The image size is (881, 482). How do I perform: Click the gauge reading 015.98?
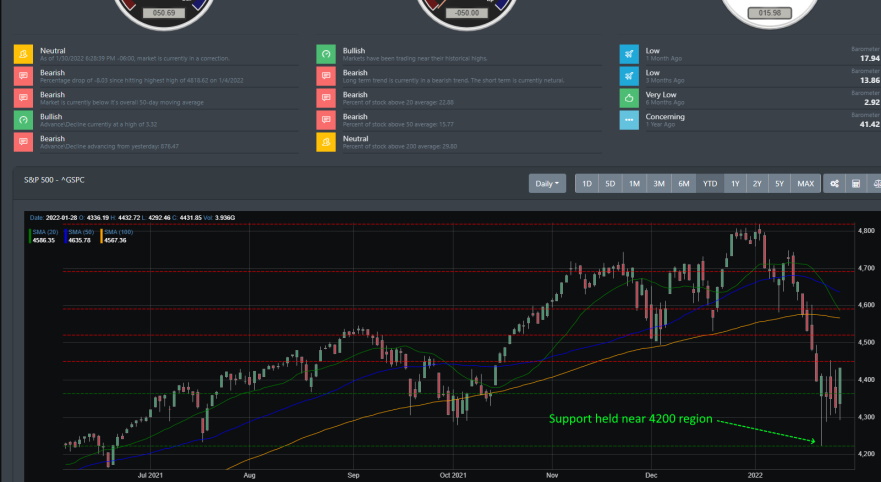coord(769,12)
